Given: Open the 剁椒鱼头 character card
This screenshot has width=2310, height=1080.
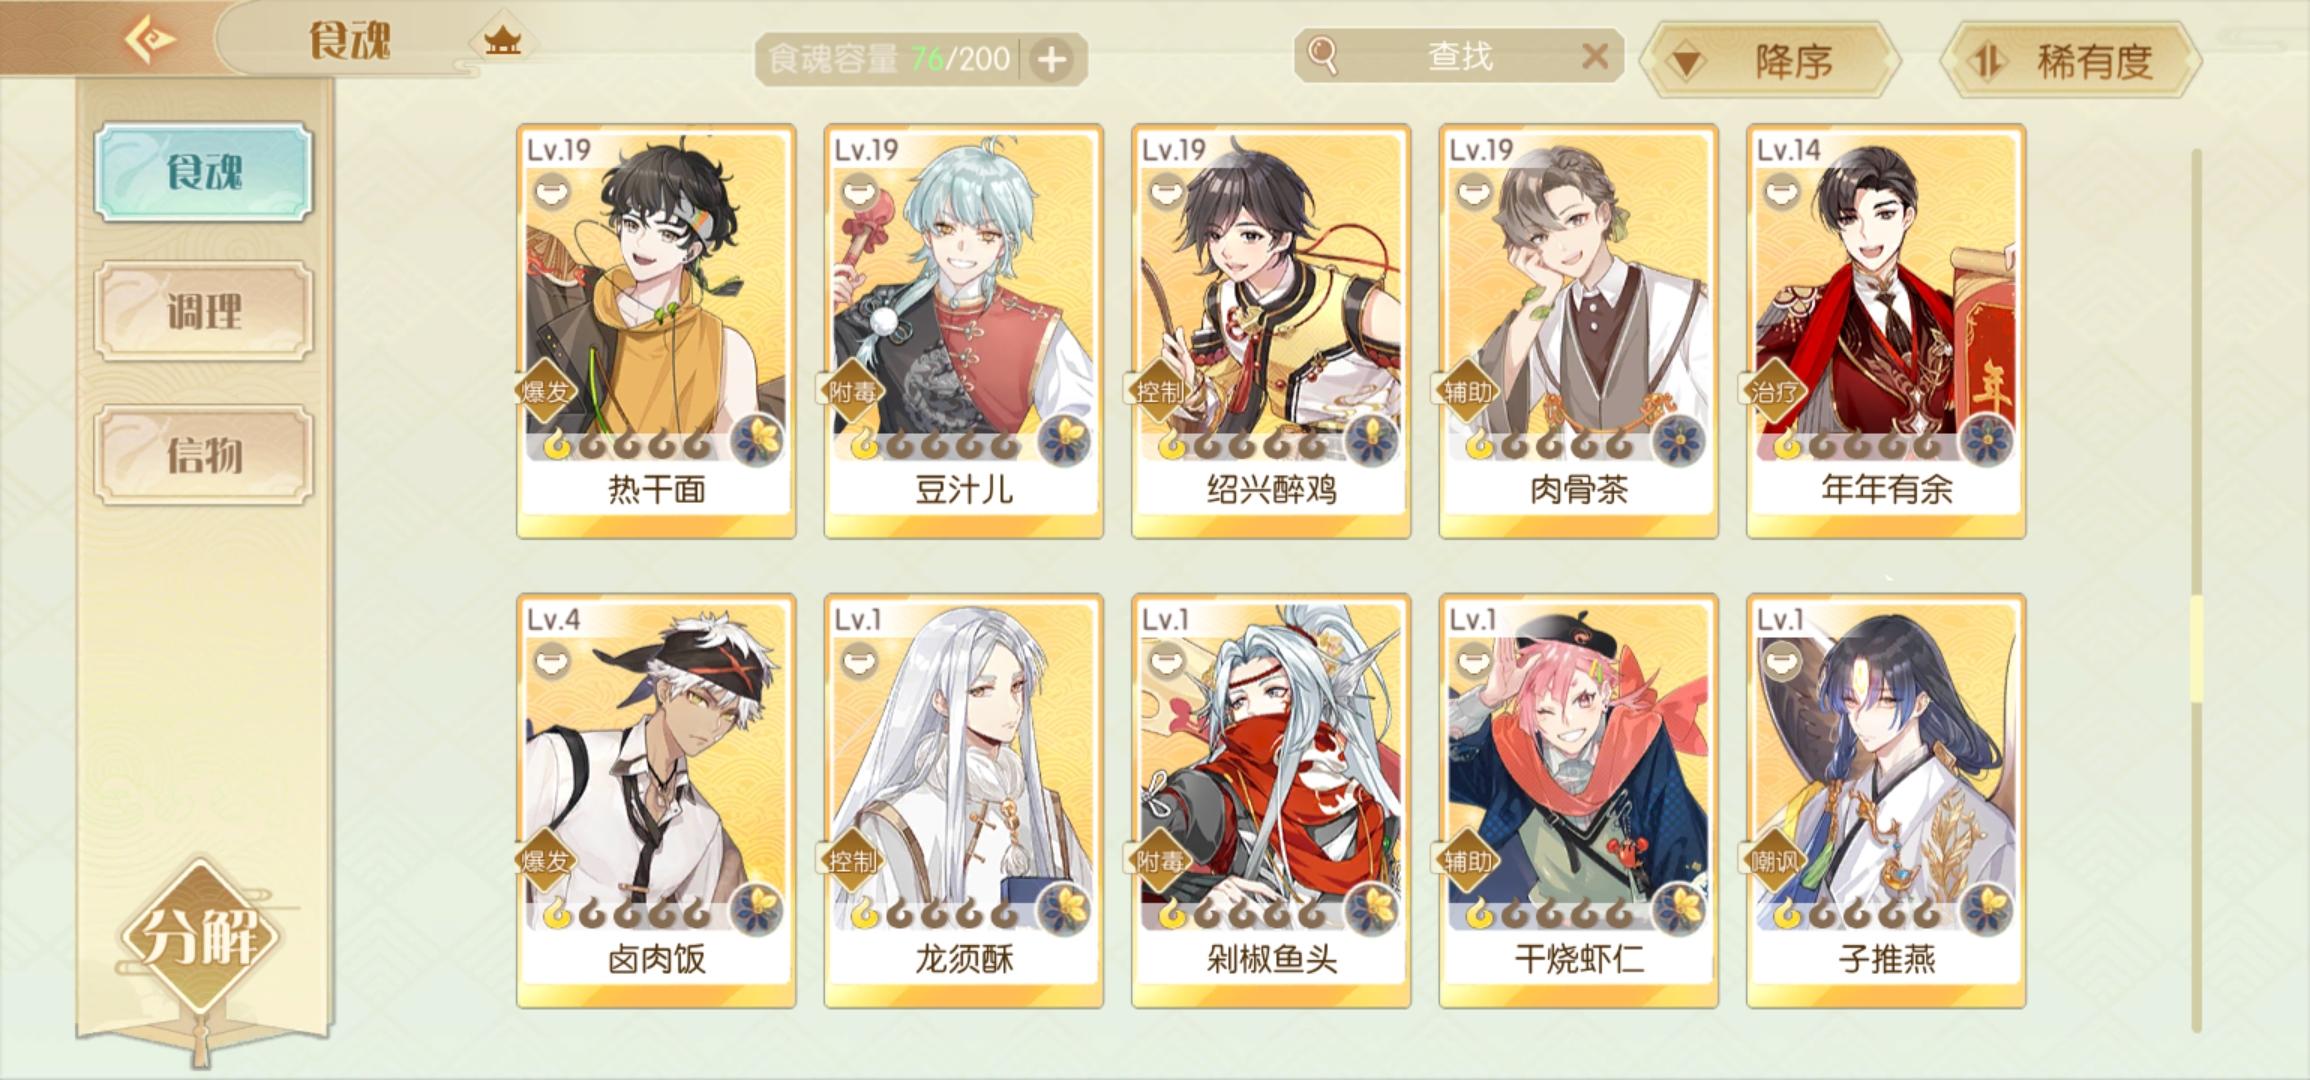Looking at the screenshot, I should pyautogui.click(x=1271, y=801).
